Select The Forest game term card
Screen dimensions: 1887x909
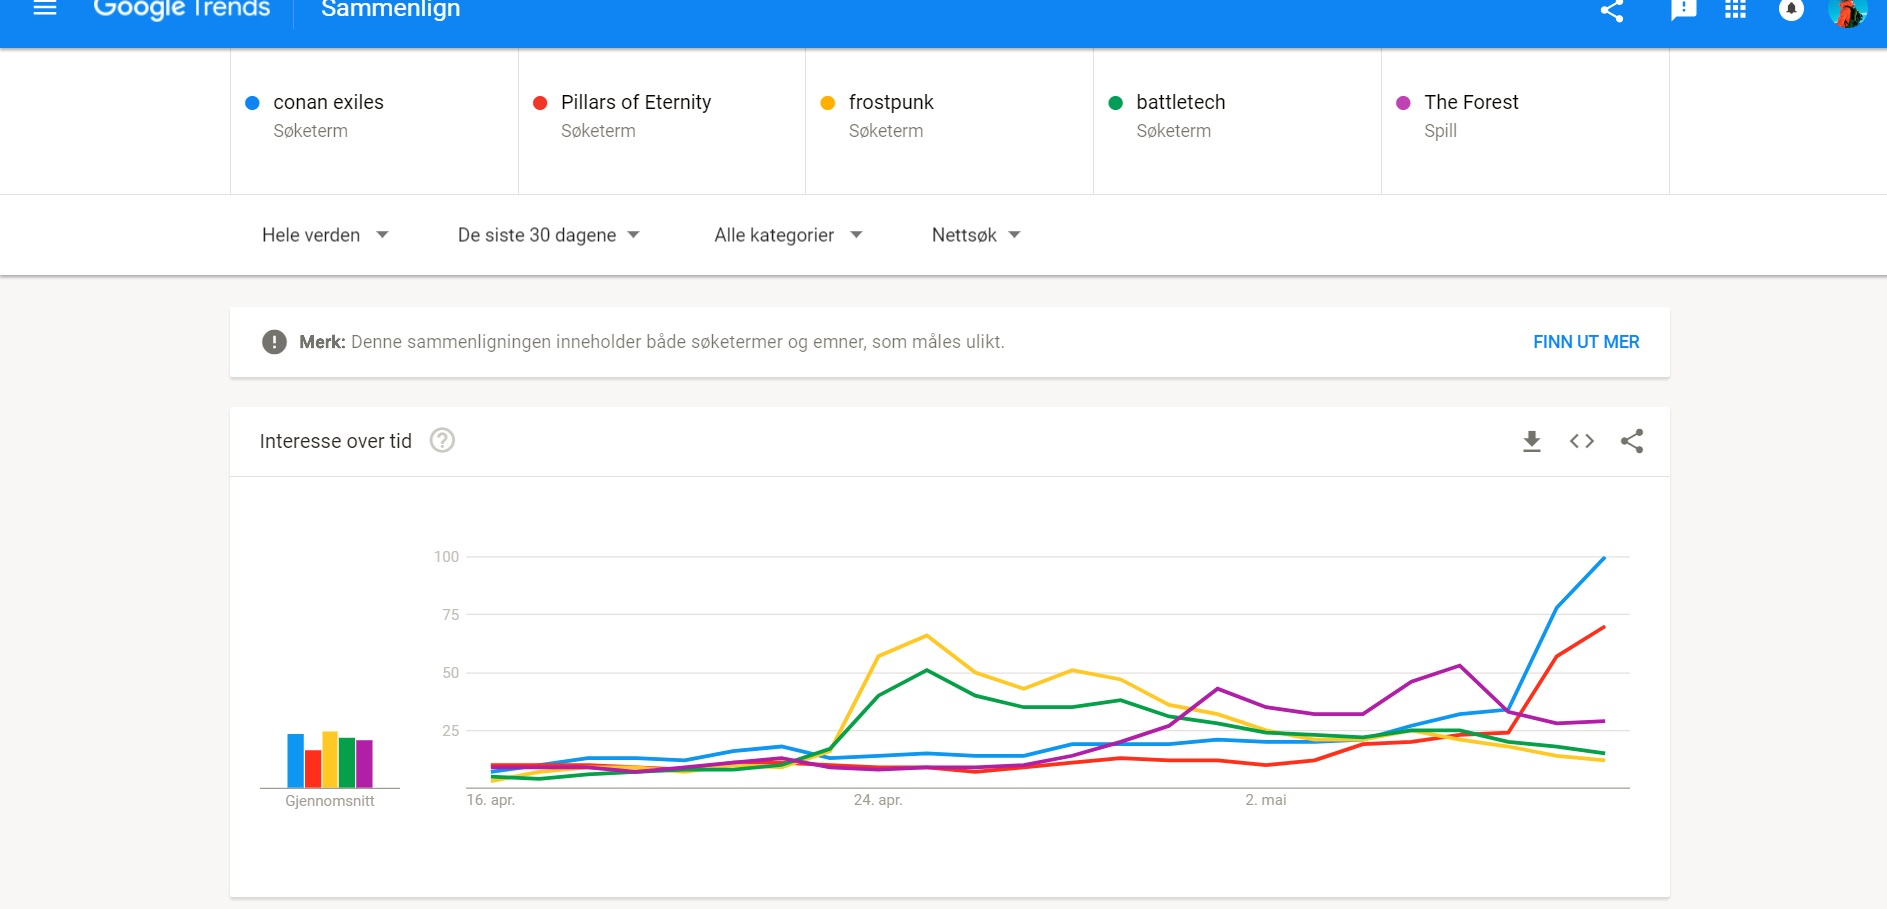(1525, 121)
